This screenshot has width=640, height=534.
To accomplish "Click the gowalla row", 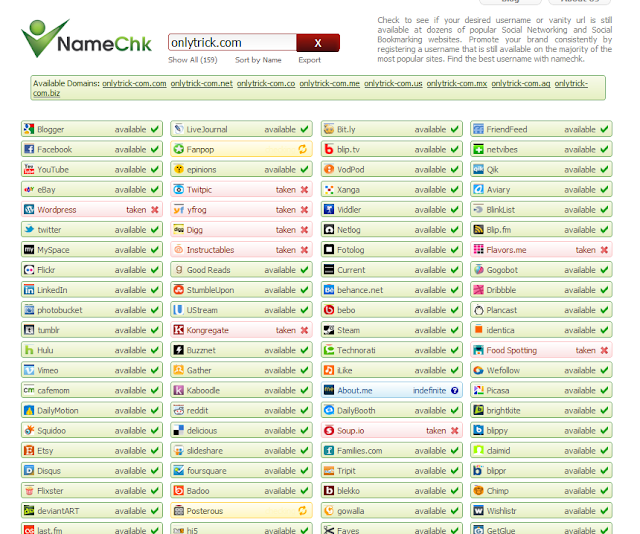I will click(391, 510).
